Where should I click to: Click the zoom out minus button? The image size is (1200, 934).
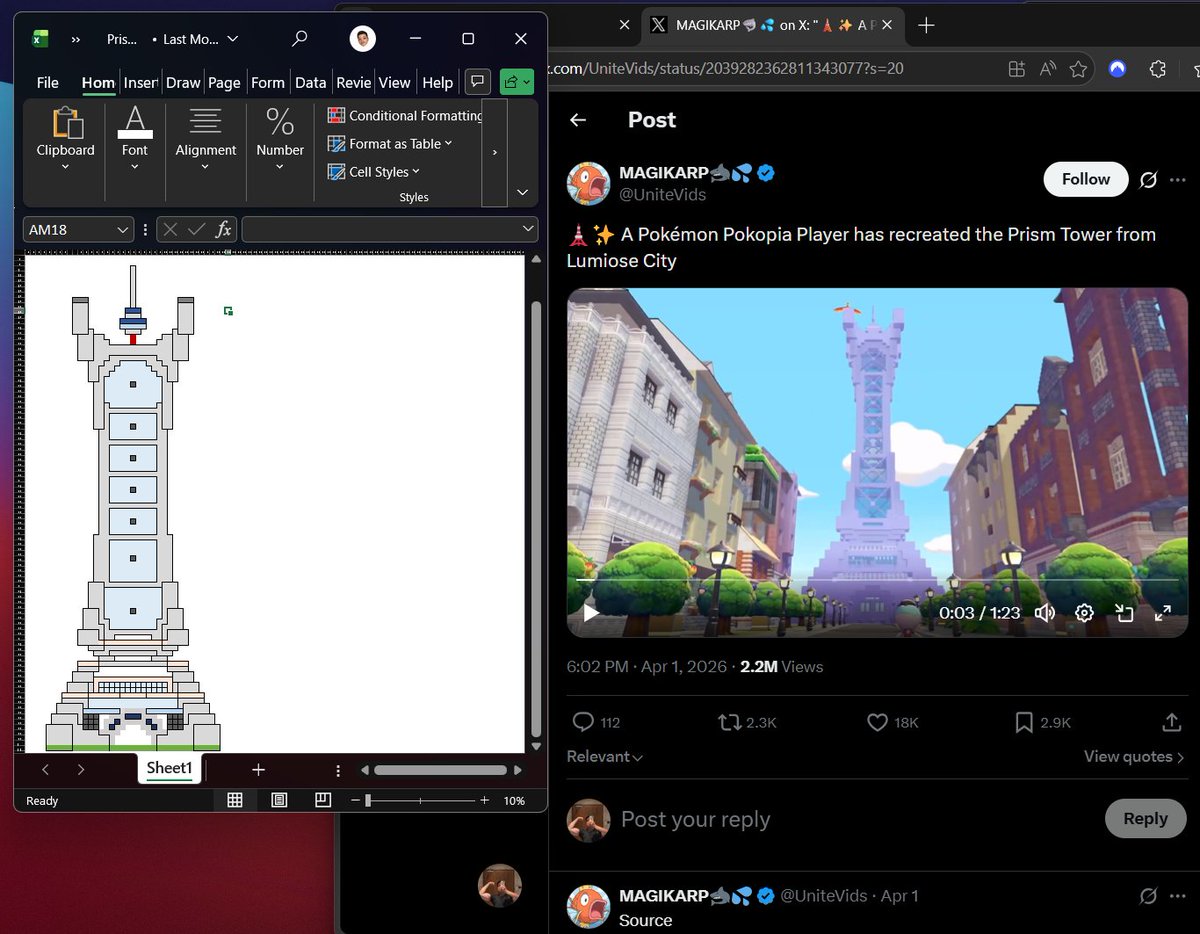(355, 800)
